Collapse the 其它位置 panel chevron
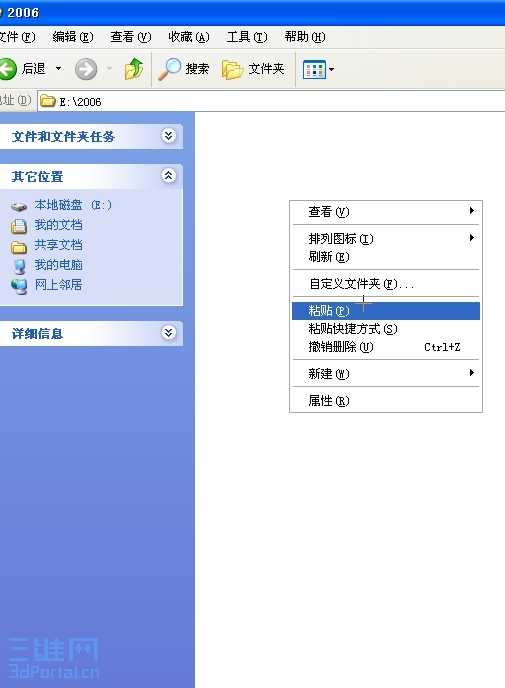 coord(168,176)
